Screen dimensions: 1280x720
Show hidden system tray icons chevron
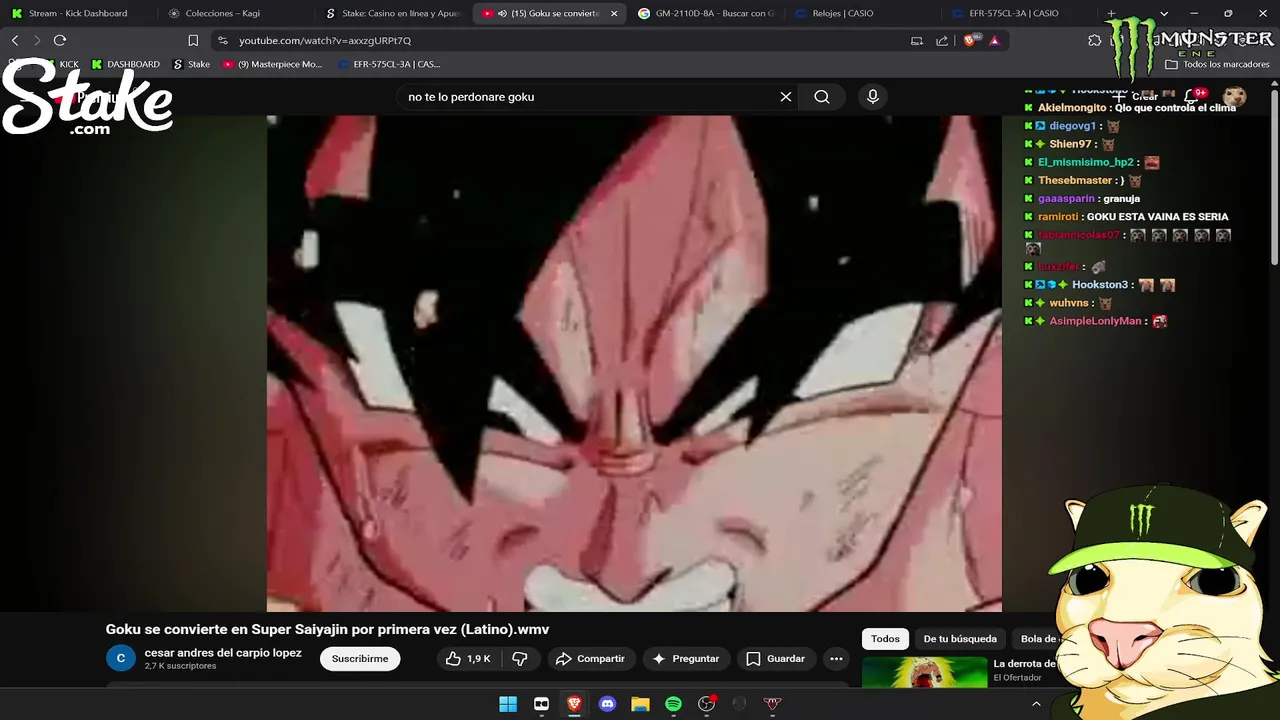pyautogui.click(x=1036, y=704)
